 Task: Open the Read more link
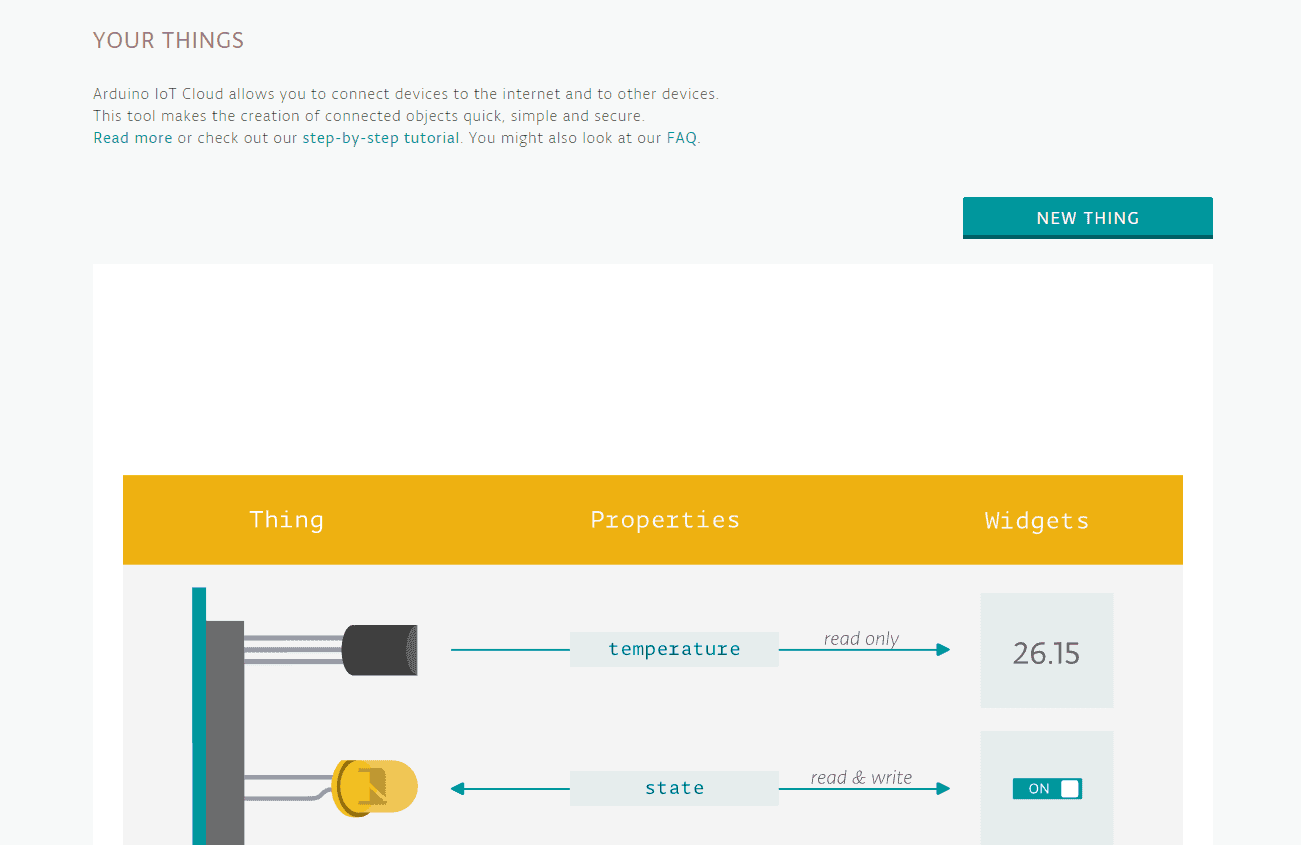coord(132,138)
